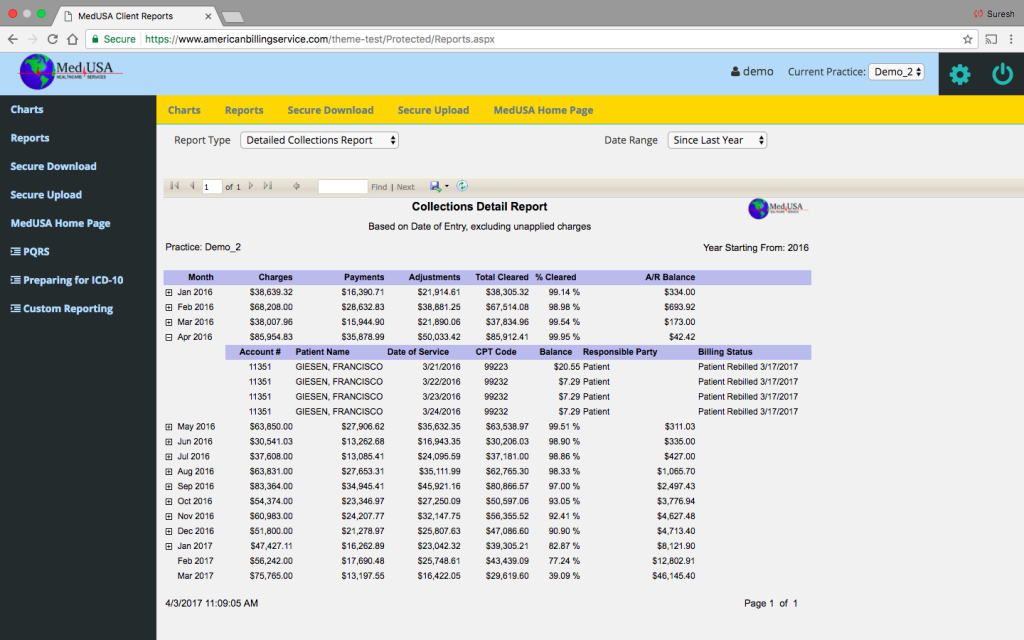Viewport: 1024px width, 640px height.
Task: Refresh the report viewer
Action: click(462, 186)
